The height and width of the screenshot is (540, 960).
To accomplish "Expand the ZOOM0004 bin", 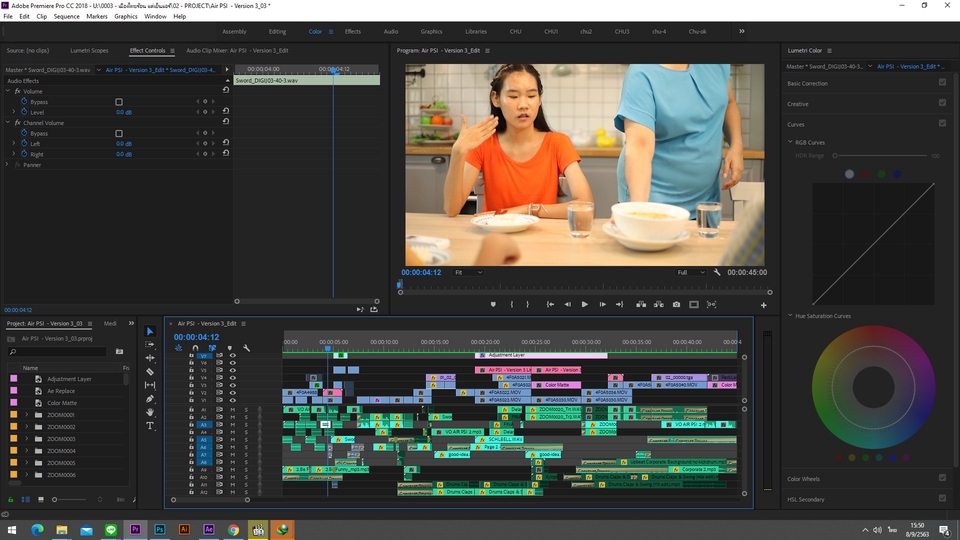I will point(27,451).
